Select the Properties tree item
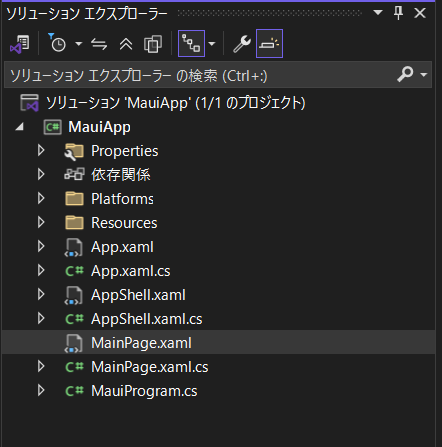Screen dimensions: 442x447 coord(125,151)
